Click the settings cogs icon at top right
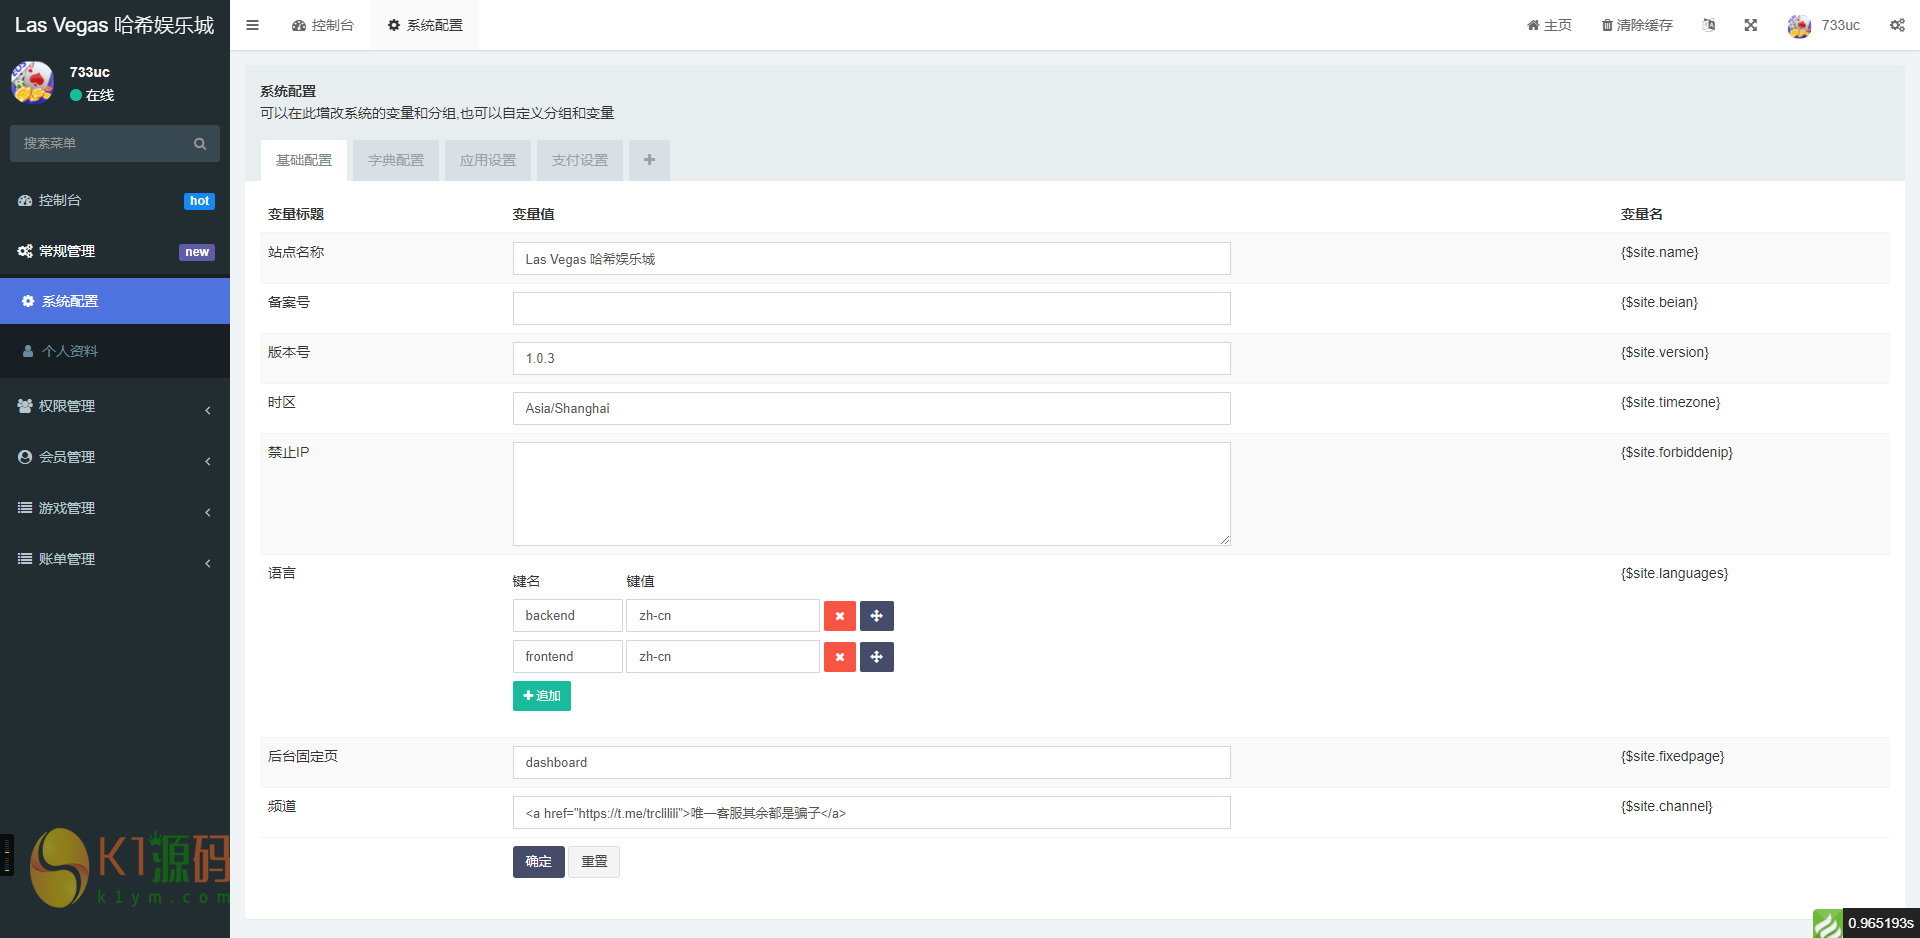1920x938 pixels. (x=1897, y=25)
